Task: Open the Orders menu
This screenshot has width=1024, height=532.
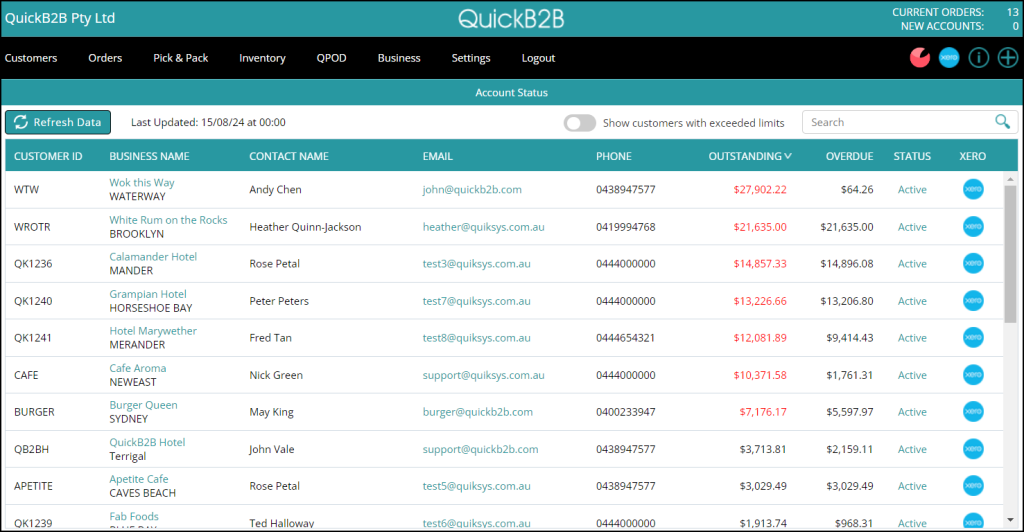Action: [x=105, y=58]
